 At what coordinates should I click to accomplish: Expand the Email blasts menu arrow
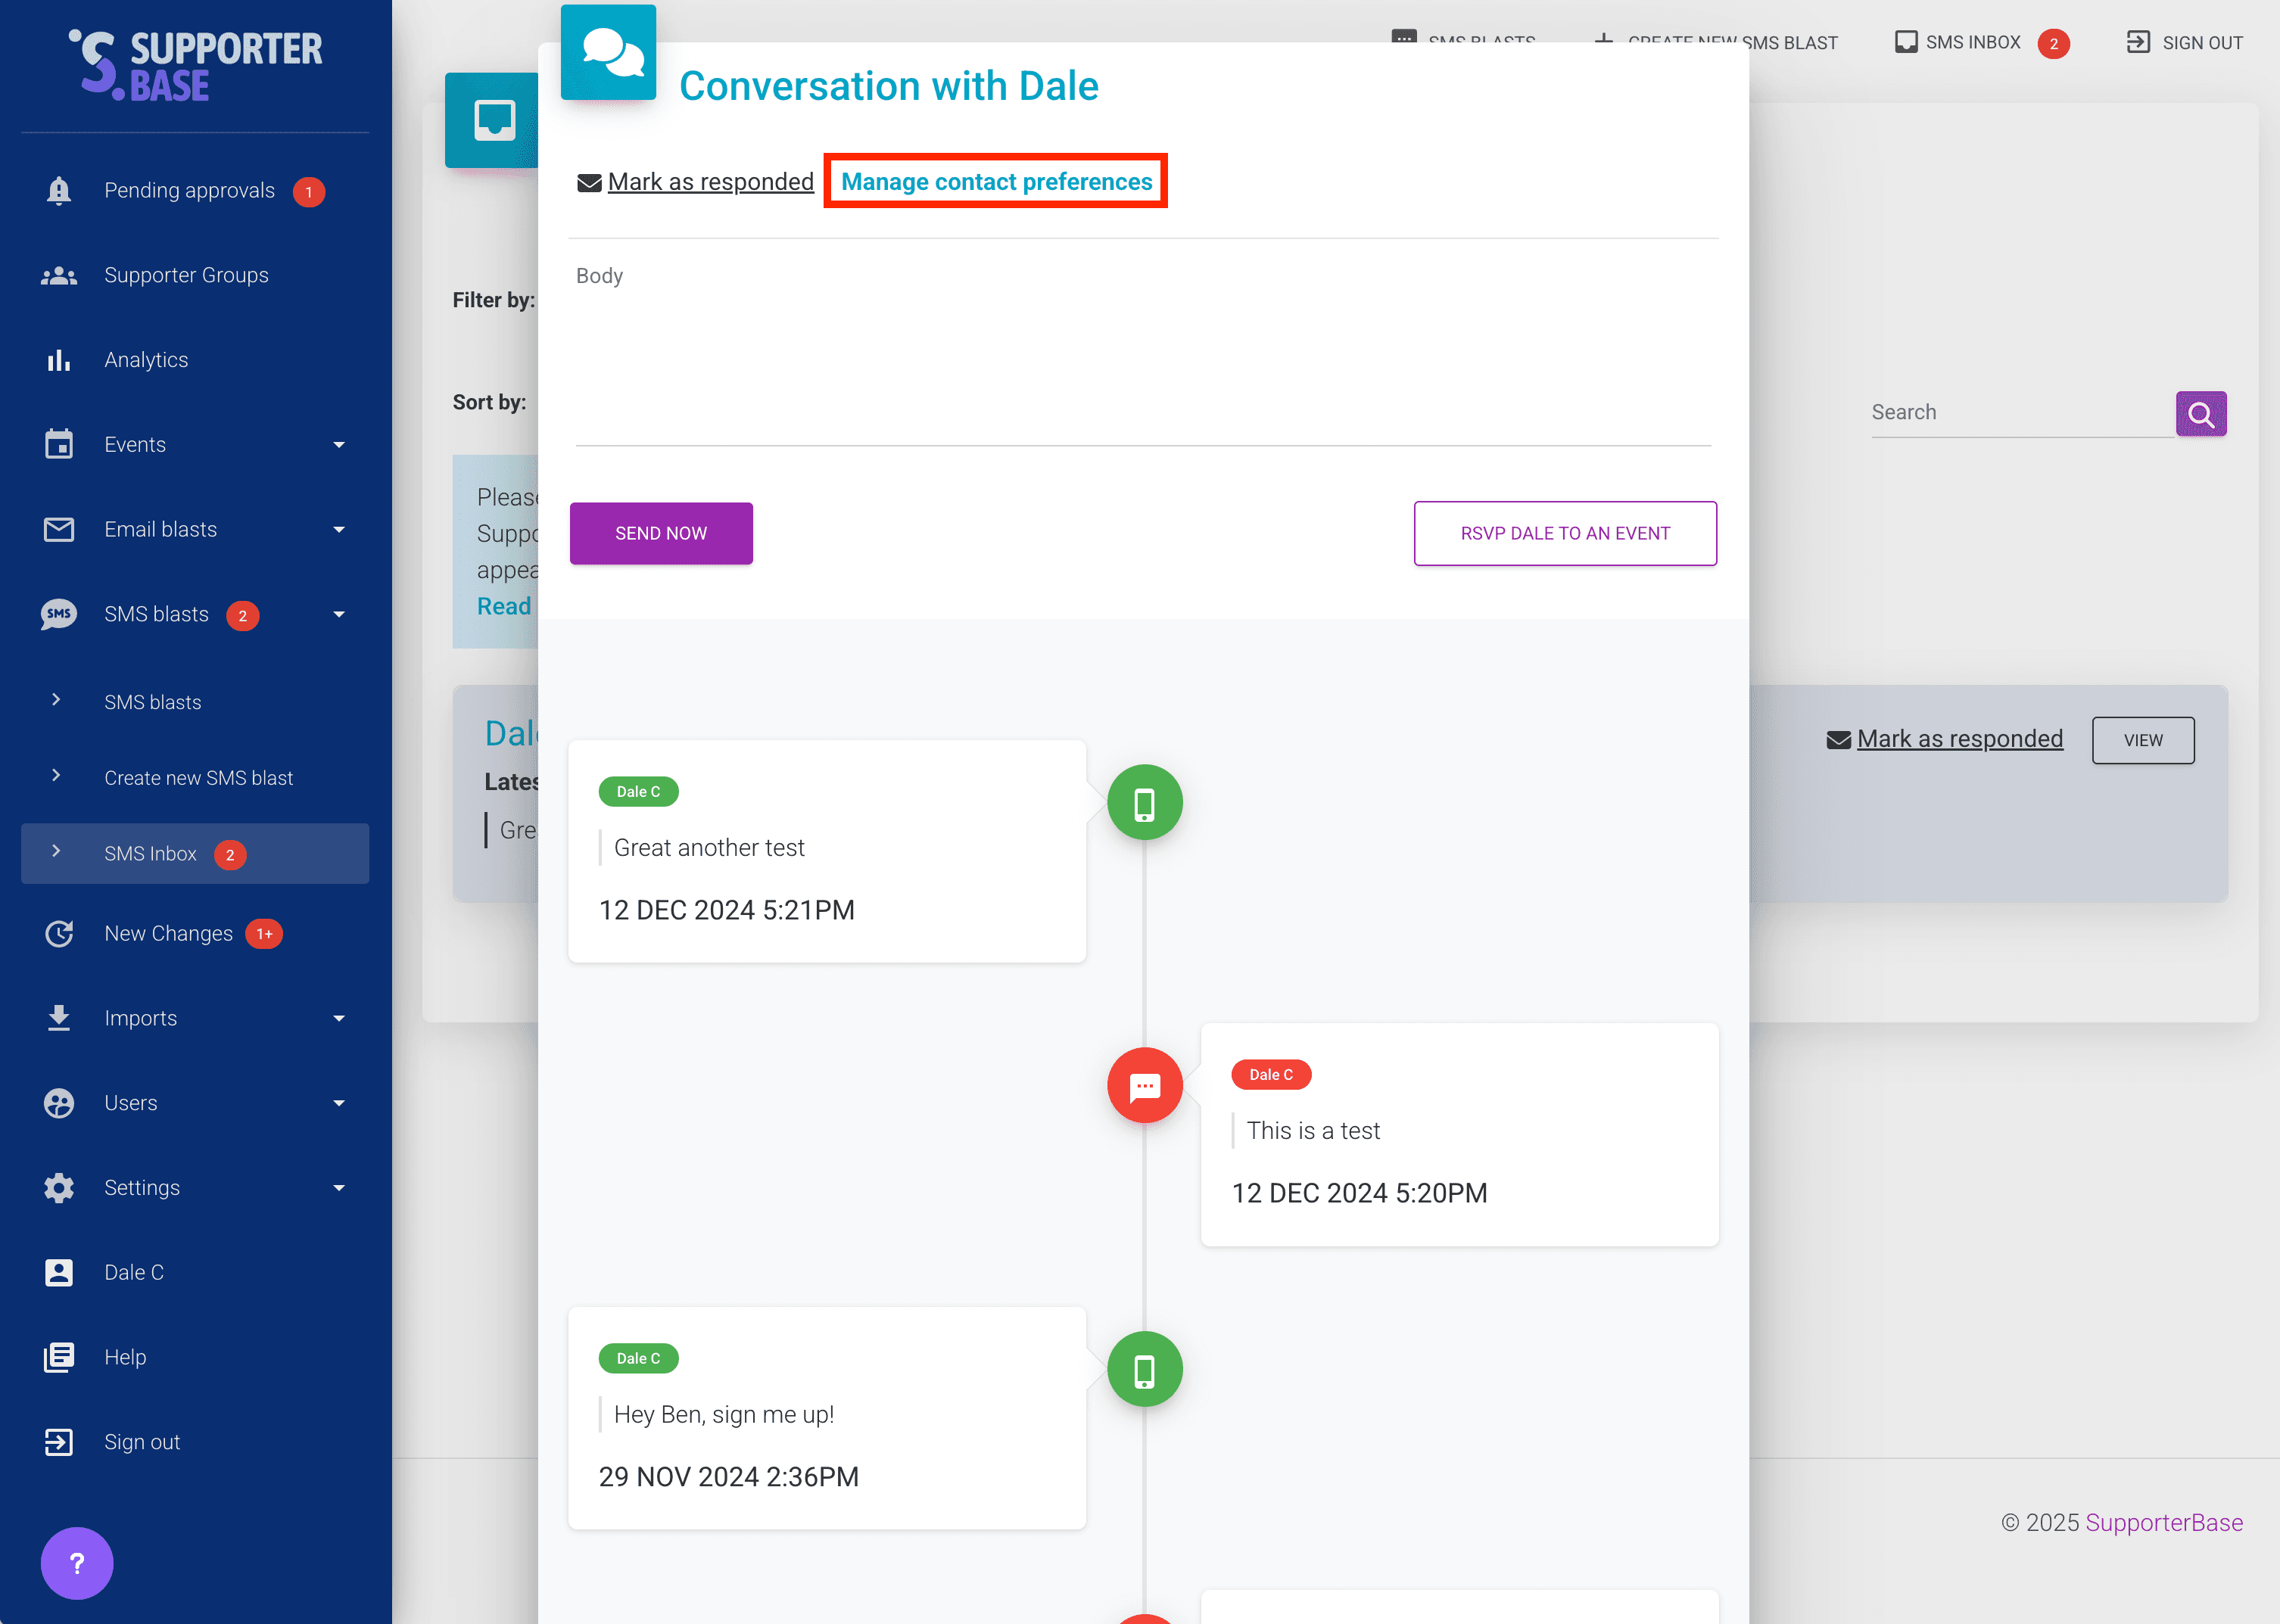tap(339, 530)
